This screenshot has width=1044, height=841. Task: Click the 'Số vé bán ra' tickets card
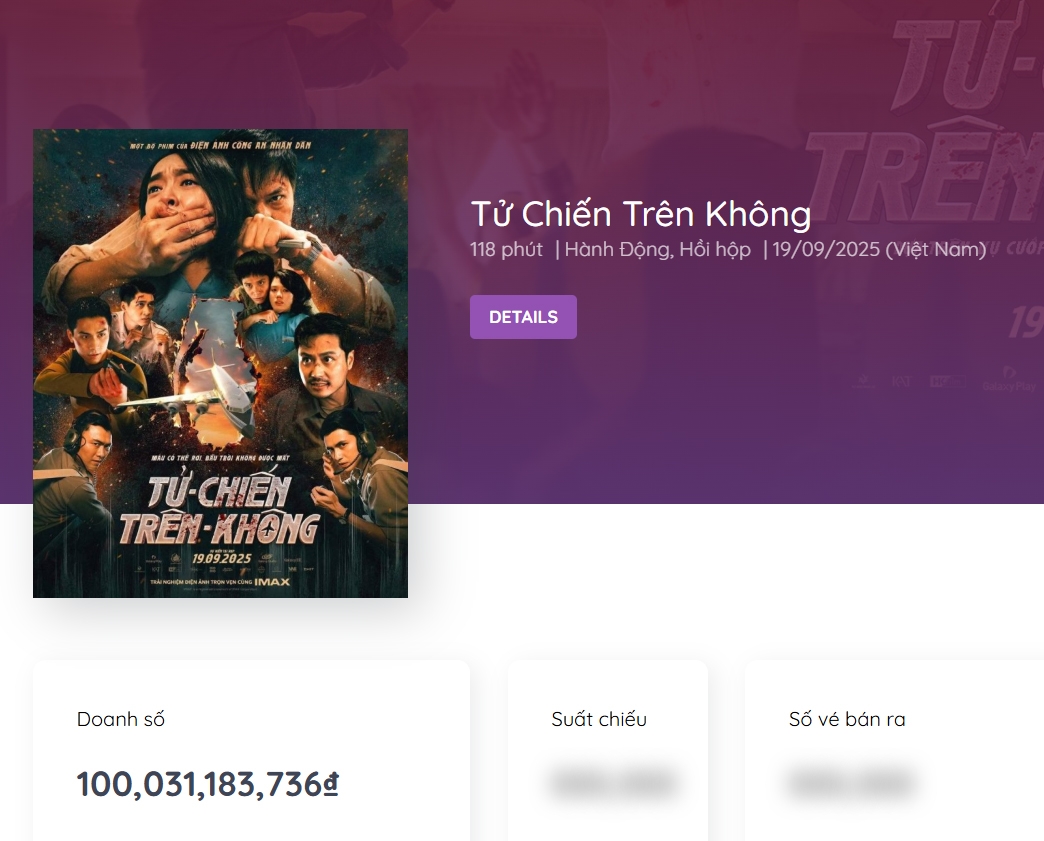[893, 750]
